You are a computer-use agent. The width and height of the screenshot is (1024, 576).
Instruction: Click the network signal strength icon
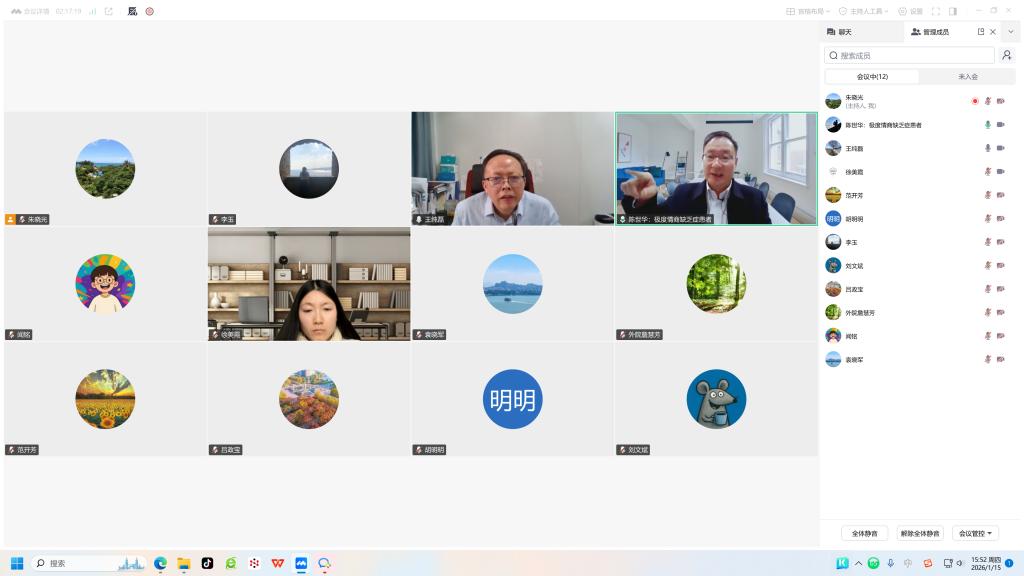(92, 11)
